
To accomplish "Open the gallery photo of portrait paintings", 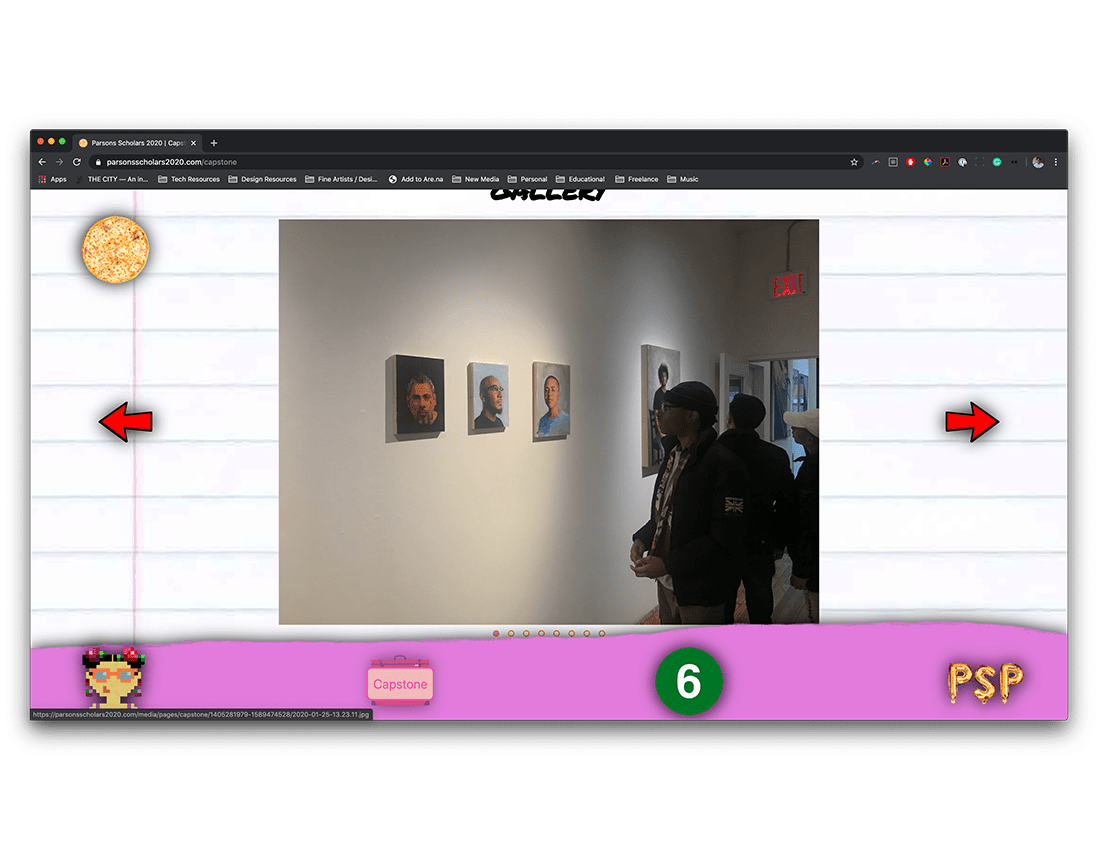I will [x=549, y=422].
